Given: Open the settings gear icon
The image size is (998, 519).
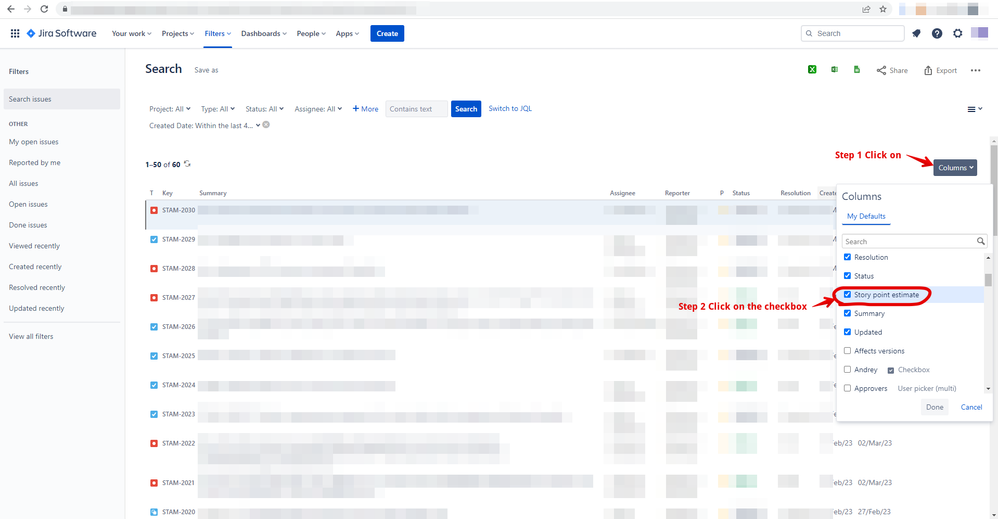Looking at the screenshot, I should 957,33.
